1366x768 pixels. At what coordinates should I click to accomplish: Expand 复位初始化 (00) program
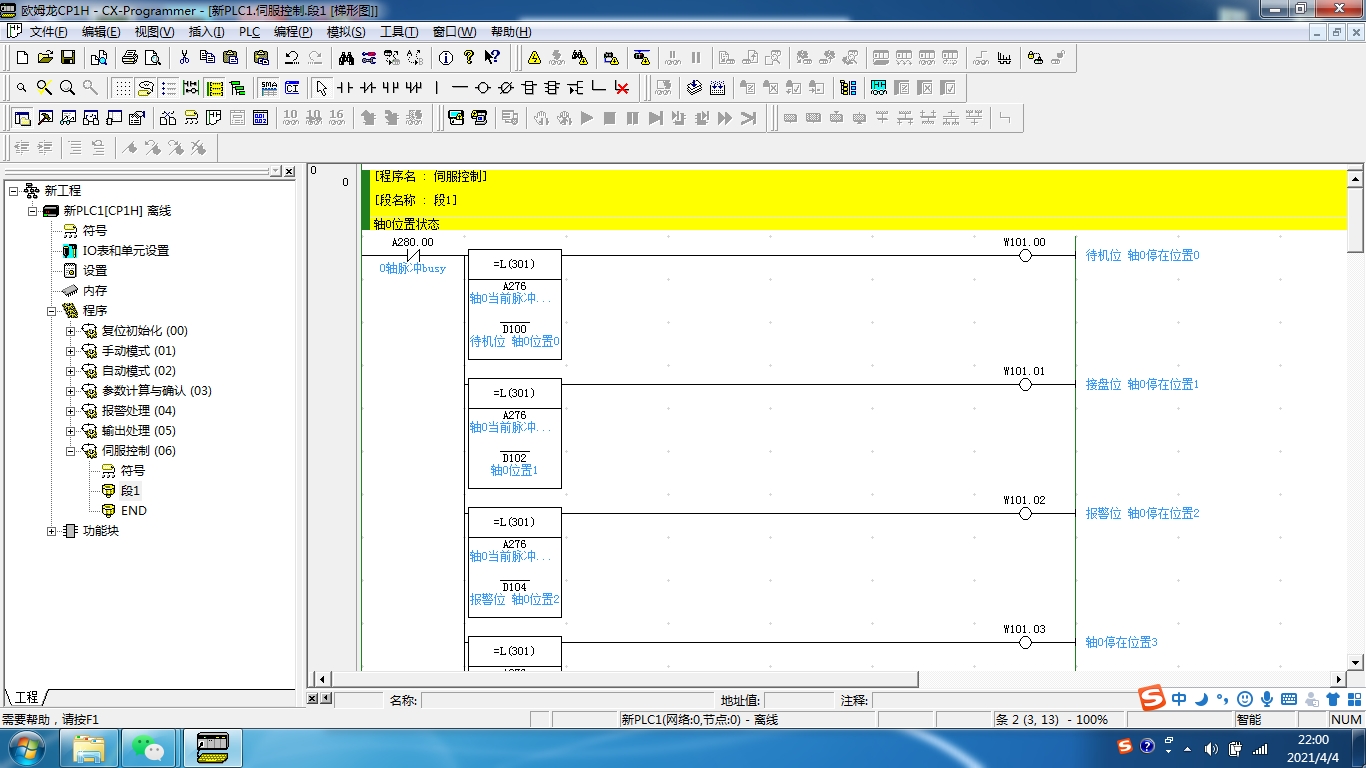pyautogui.click(x=70, y=331)
